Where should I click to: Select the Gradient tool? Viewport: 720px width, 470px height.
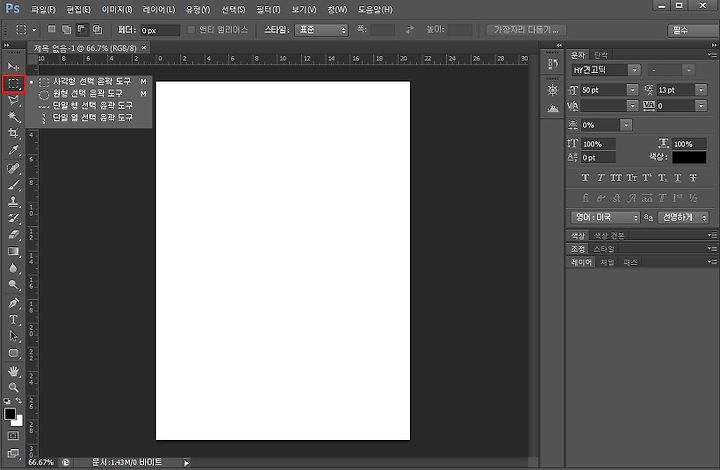tap(13, 252)
